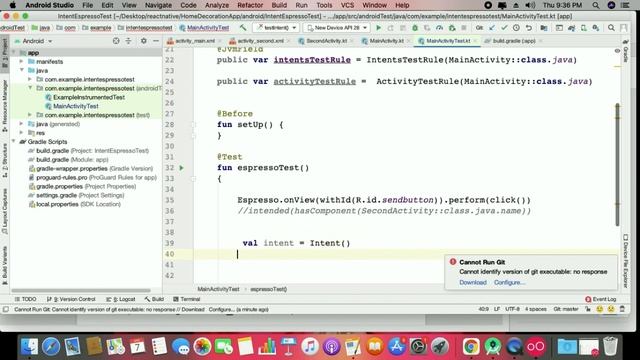640x360 pixels.
Task: Open the New Device API 28 dropdown
Action: tap(337, 28)
